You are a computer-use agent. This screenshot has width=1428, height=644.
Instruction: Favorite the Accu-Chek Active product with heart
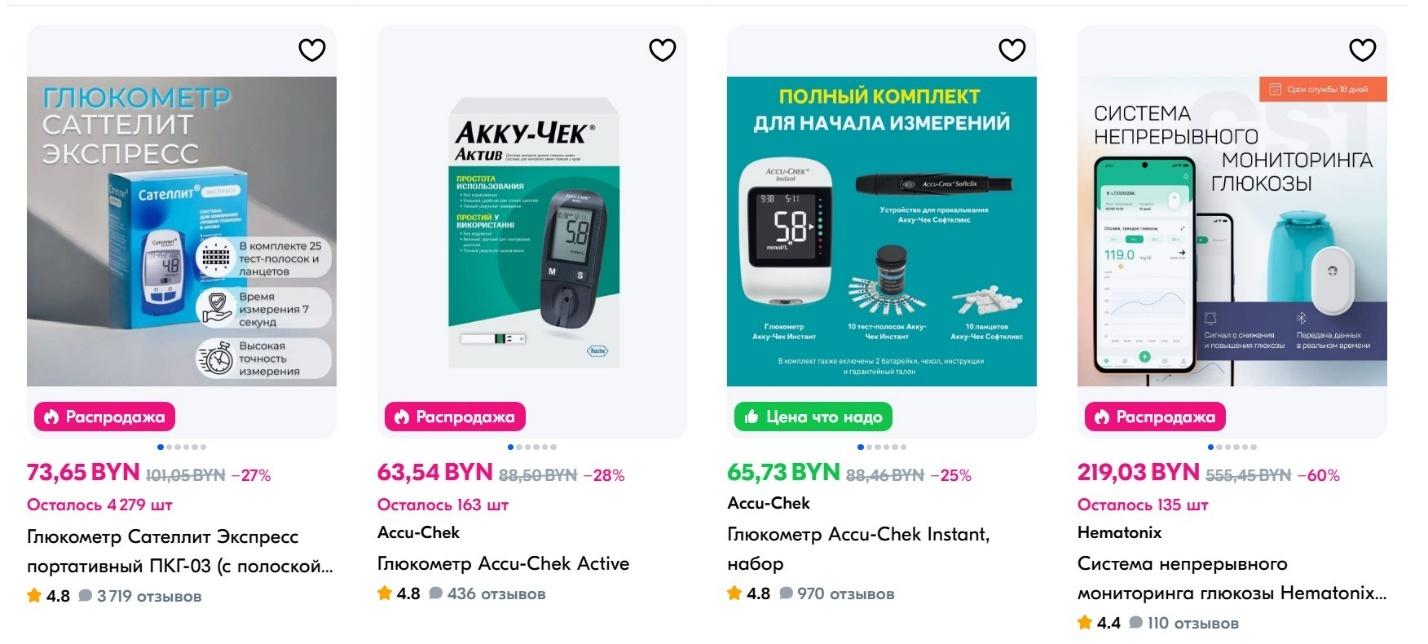pos(663,50)
